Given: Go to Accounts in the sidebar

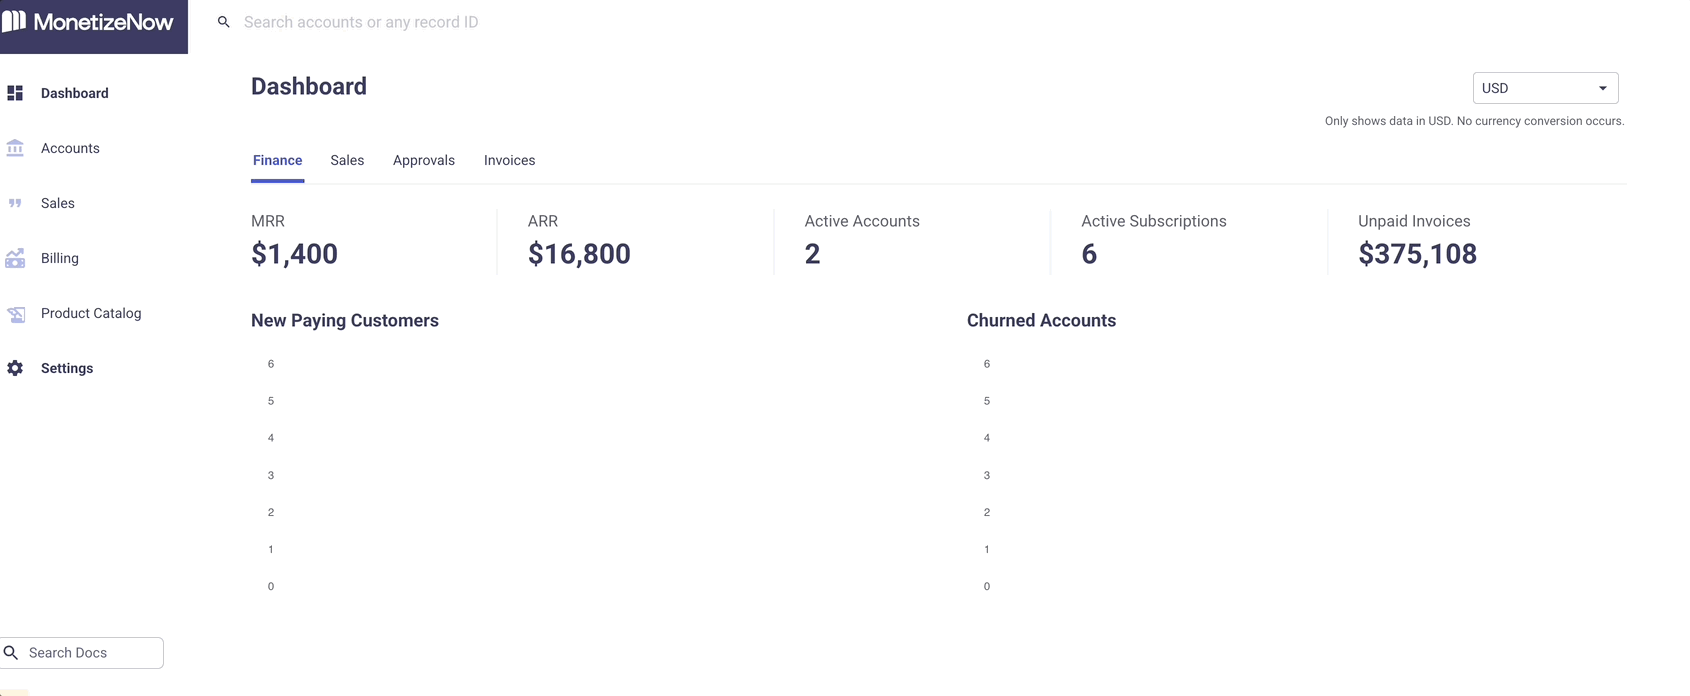Looking at the screenshot, I should (70, 148).
